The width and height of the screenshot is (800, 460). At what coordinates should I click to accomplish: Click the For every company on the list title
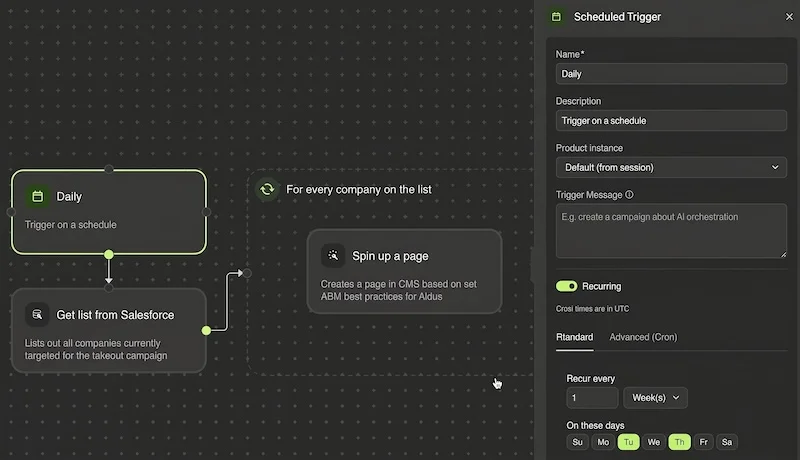click(x=359, y=190)
